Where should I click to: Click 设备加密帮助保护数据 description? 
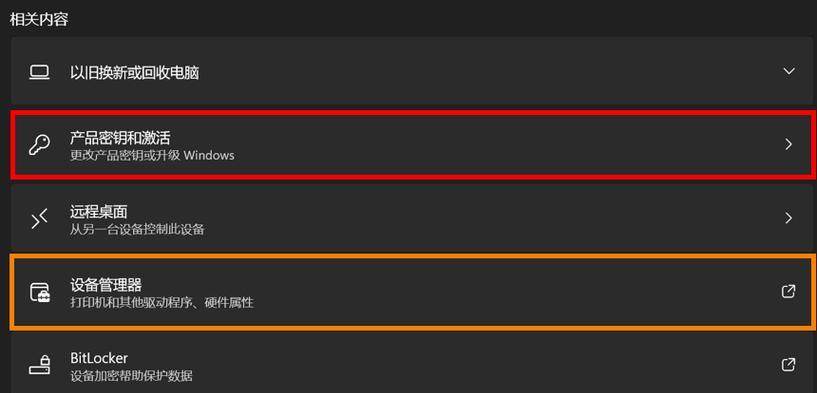[x=131, y=375]
